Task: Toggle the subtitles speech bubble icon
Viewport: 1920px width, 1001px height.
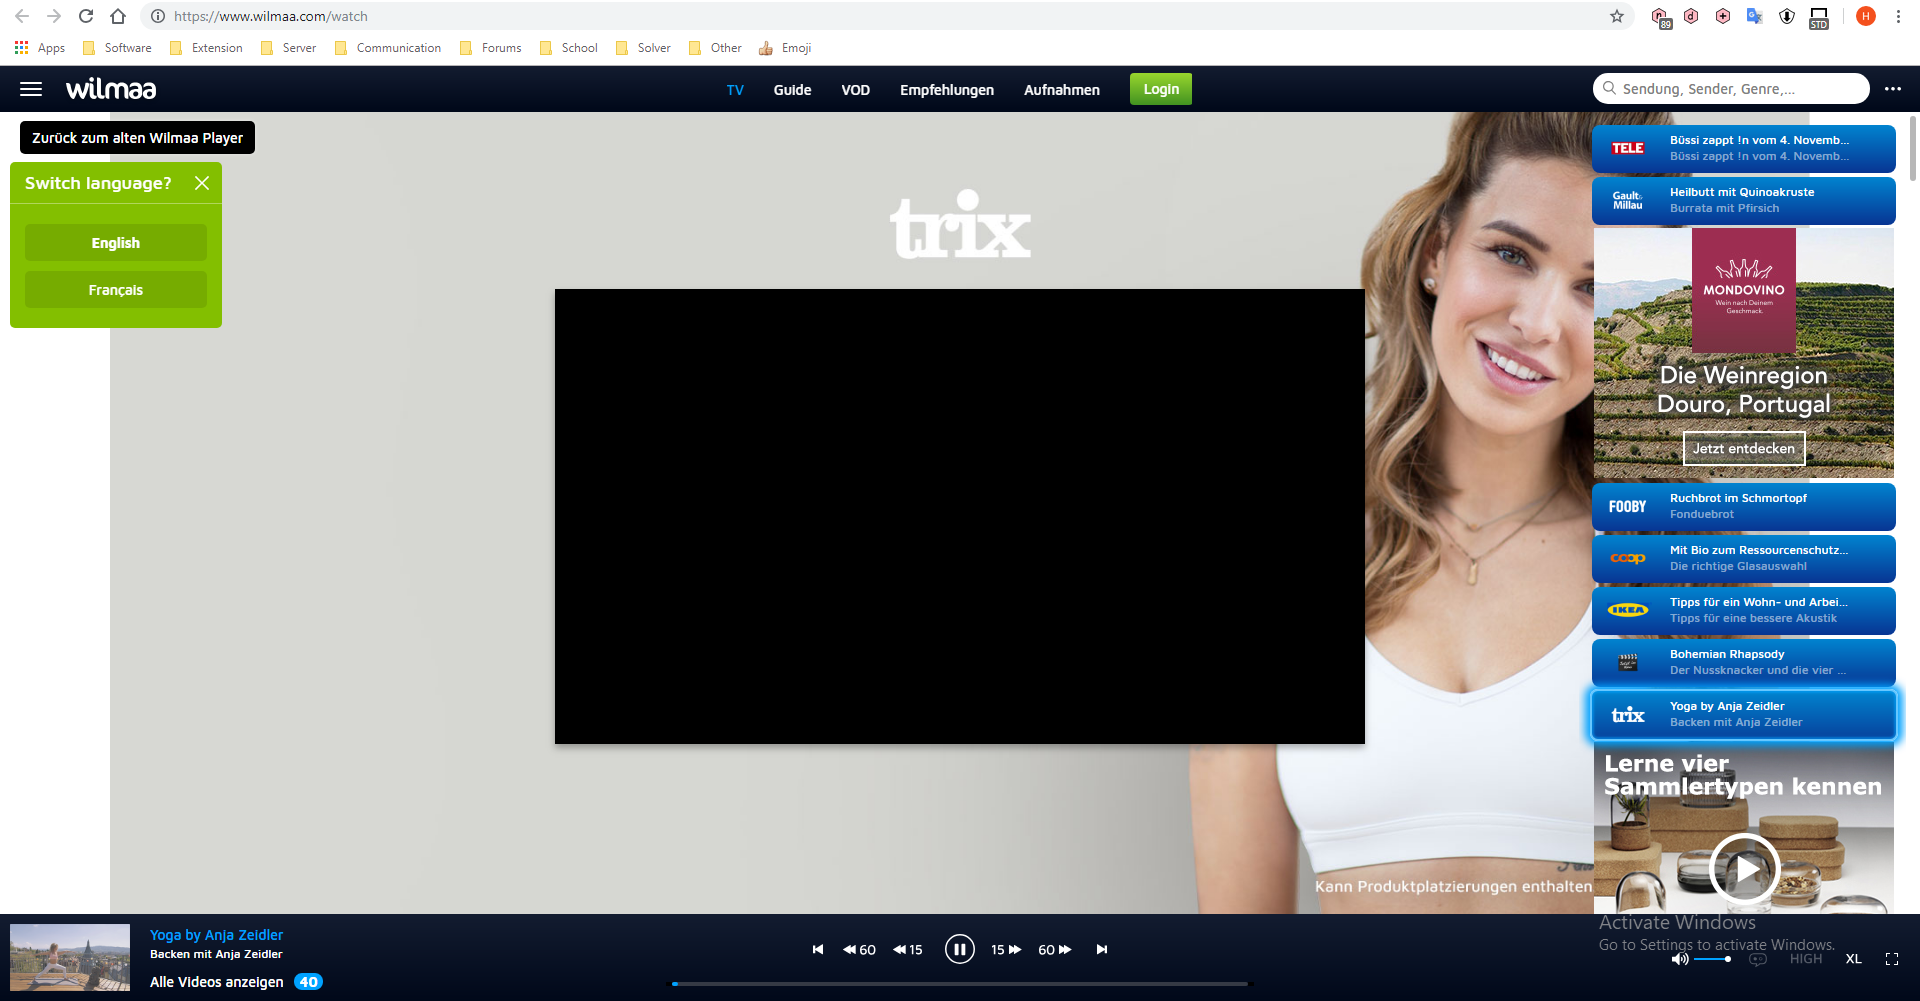Action: click(1758, 959)
